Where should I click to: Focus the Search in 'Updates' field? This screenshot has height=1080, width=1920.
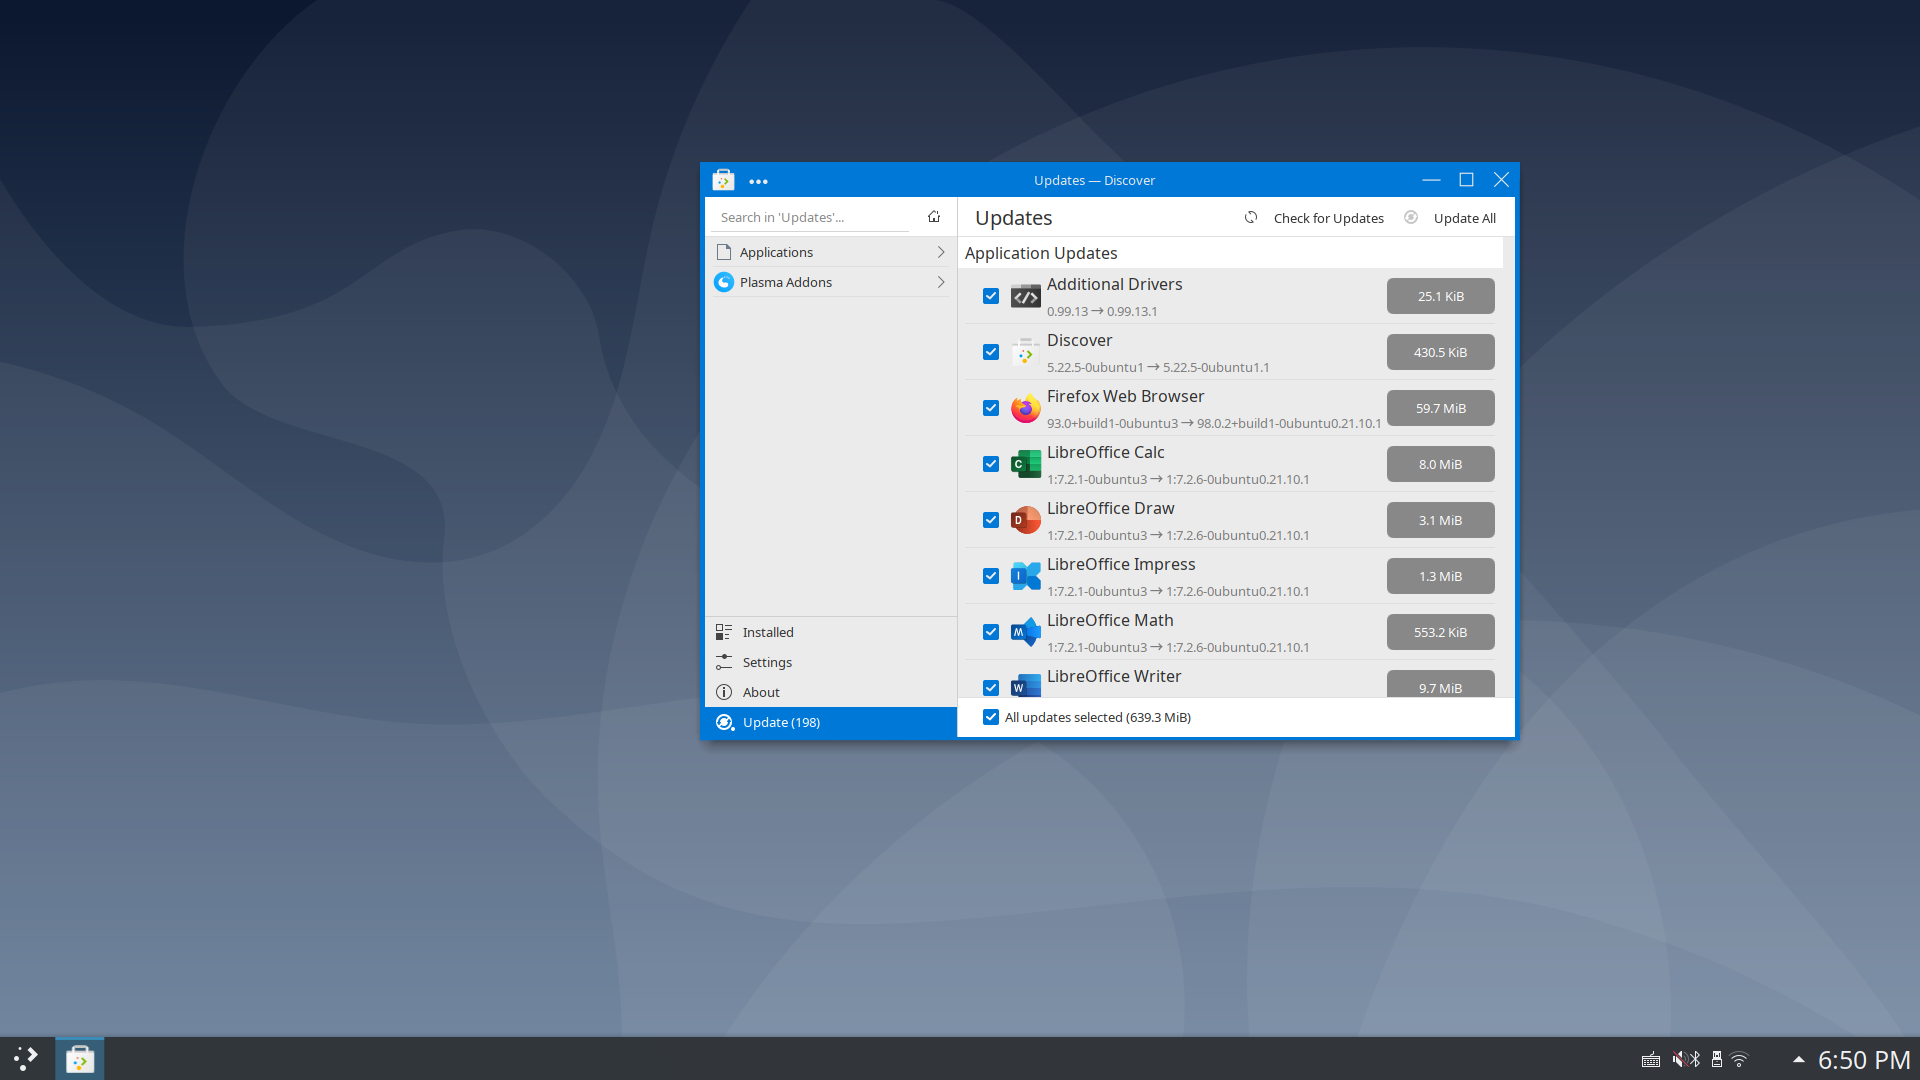point(812,217)
